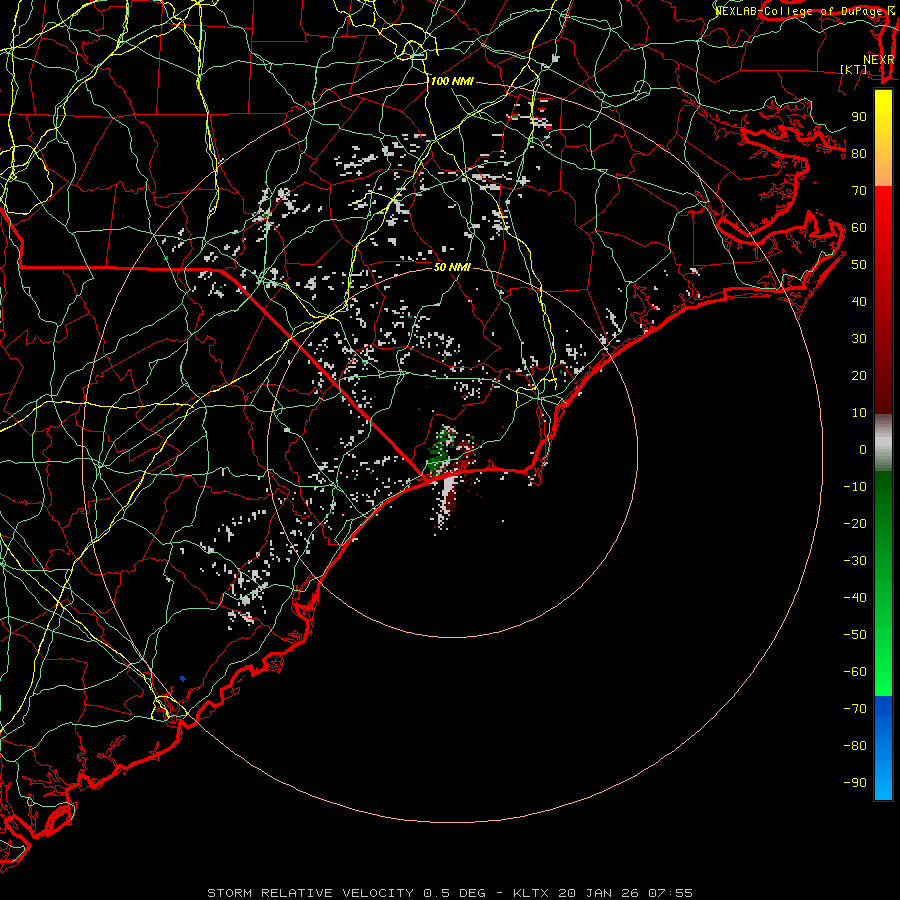Click the "100 NMI" range ring label
This screenshot has height=900, width=900.
(452, 82)
